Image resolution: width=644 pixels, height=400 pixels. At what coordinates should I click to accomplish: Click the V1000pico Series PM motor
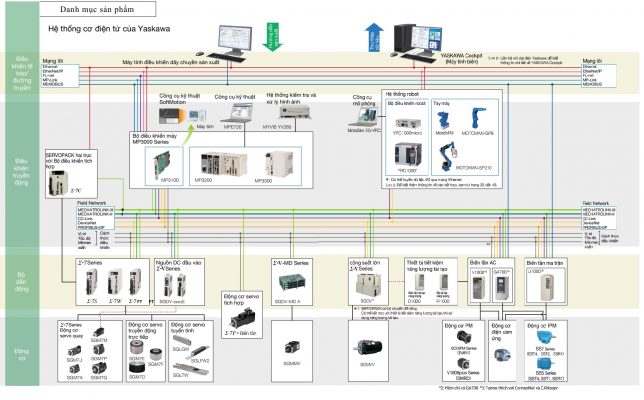[x=465, y=363]
